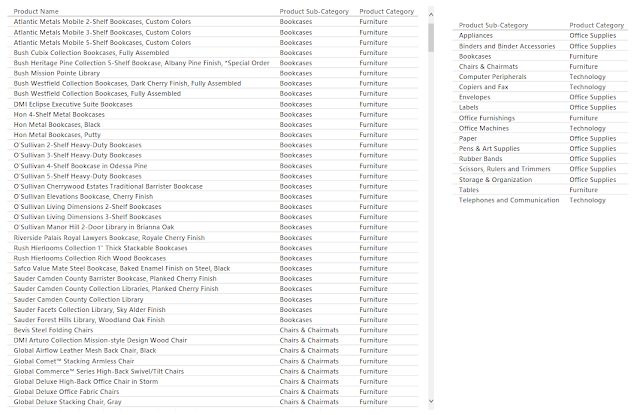Click Product Sub-Category header in the right table
This screenshot has width=640, height=415.
[x=493, y=25]
